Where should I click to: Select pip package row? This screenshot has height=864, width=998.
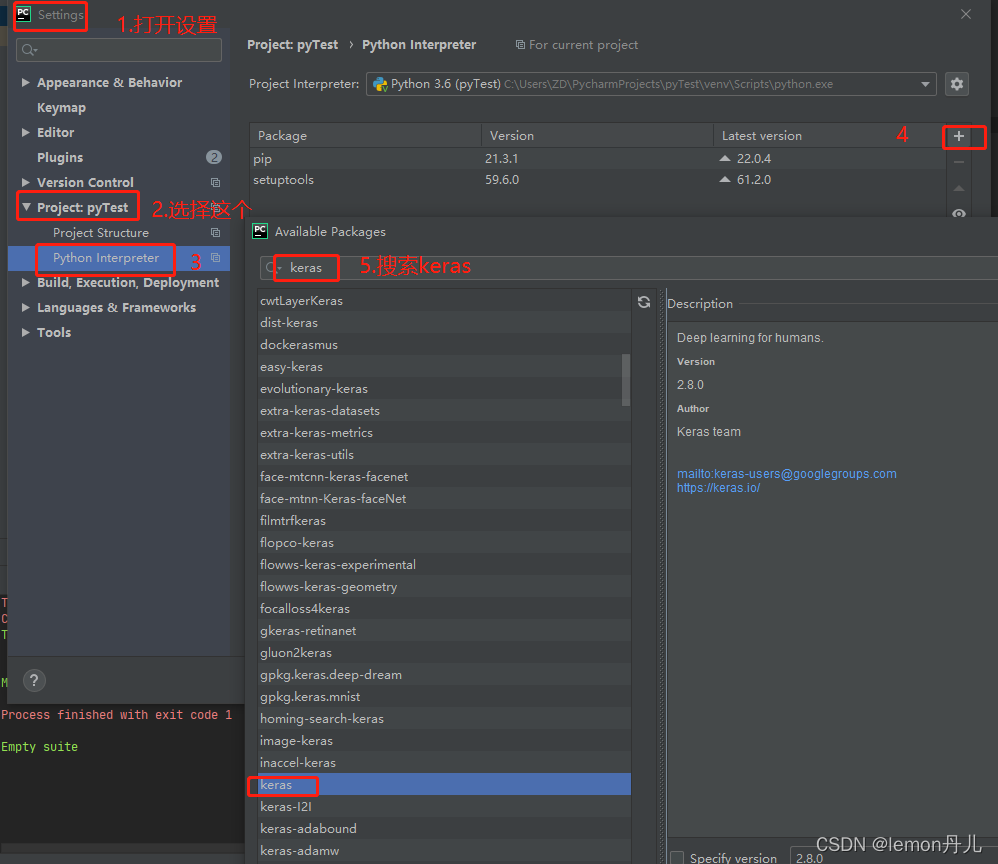(x=597, y=159)
